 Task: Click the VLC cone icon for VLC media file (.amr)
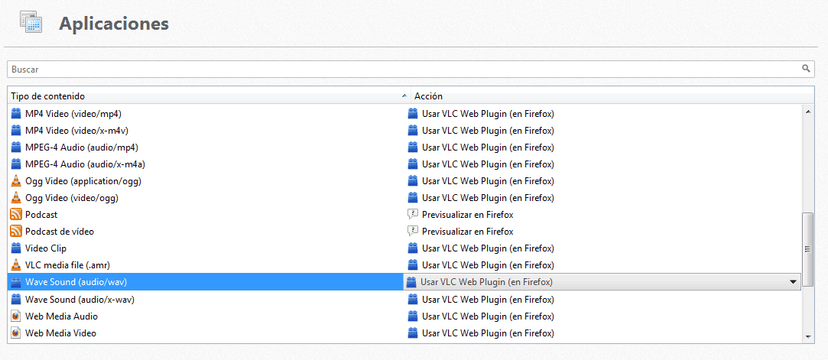16,265
